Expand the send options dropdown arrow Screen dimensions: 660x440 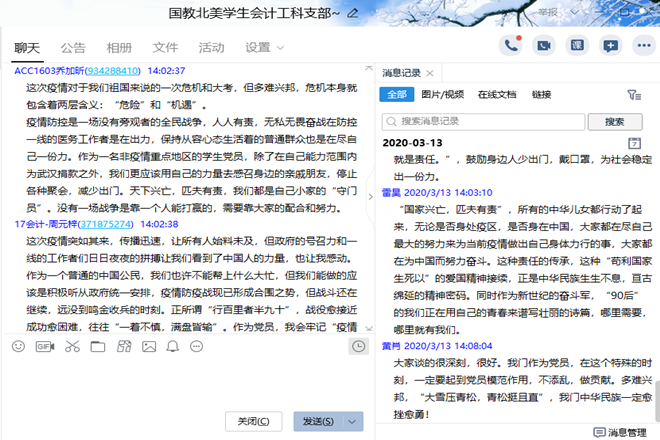point(353,421)
